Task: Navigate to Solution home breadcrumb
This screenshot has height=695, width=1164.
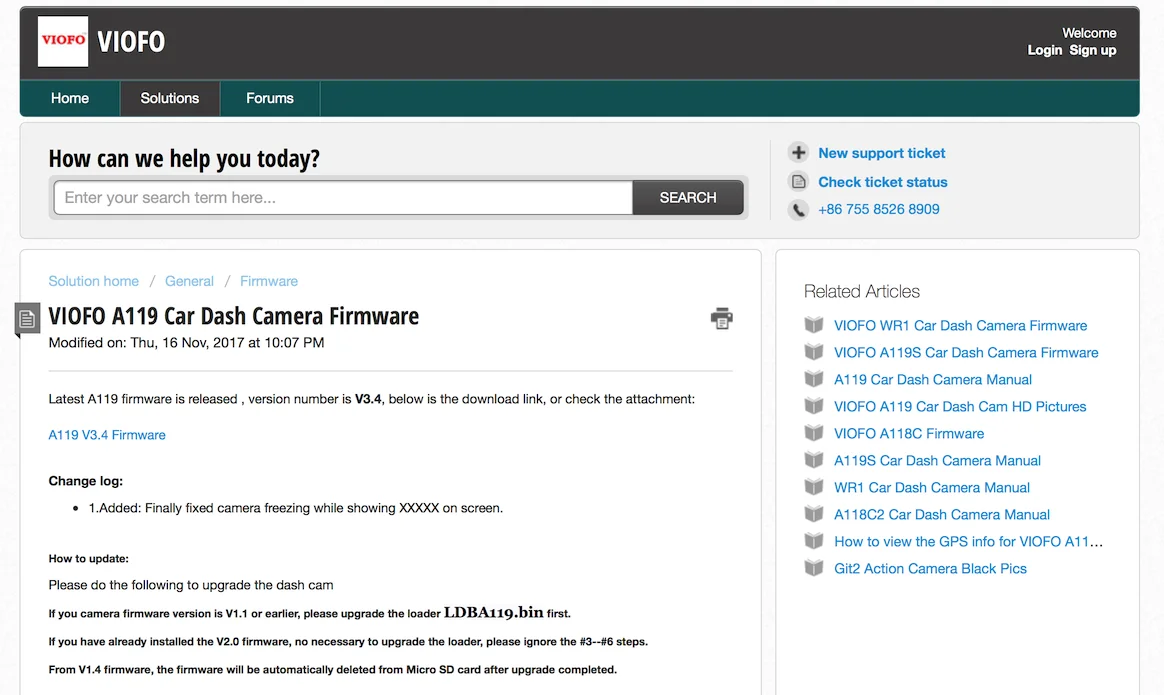Action: [94, 281]
